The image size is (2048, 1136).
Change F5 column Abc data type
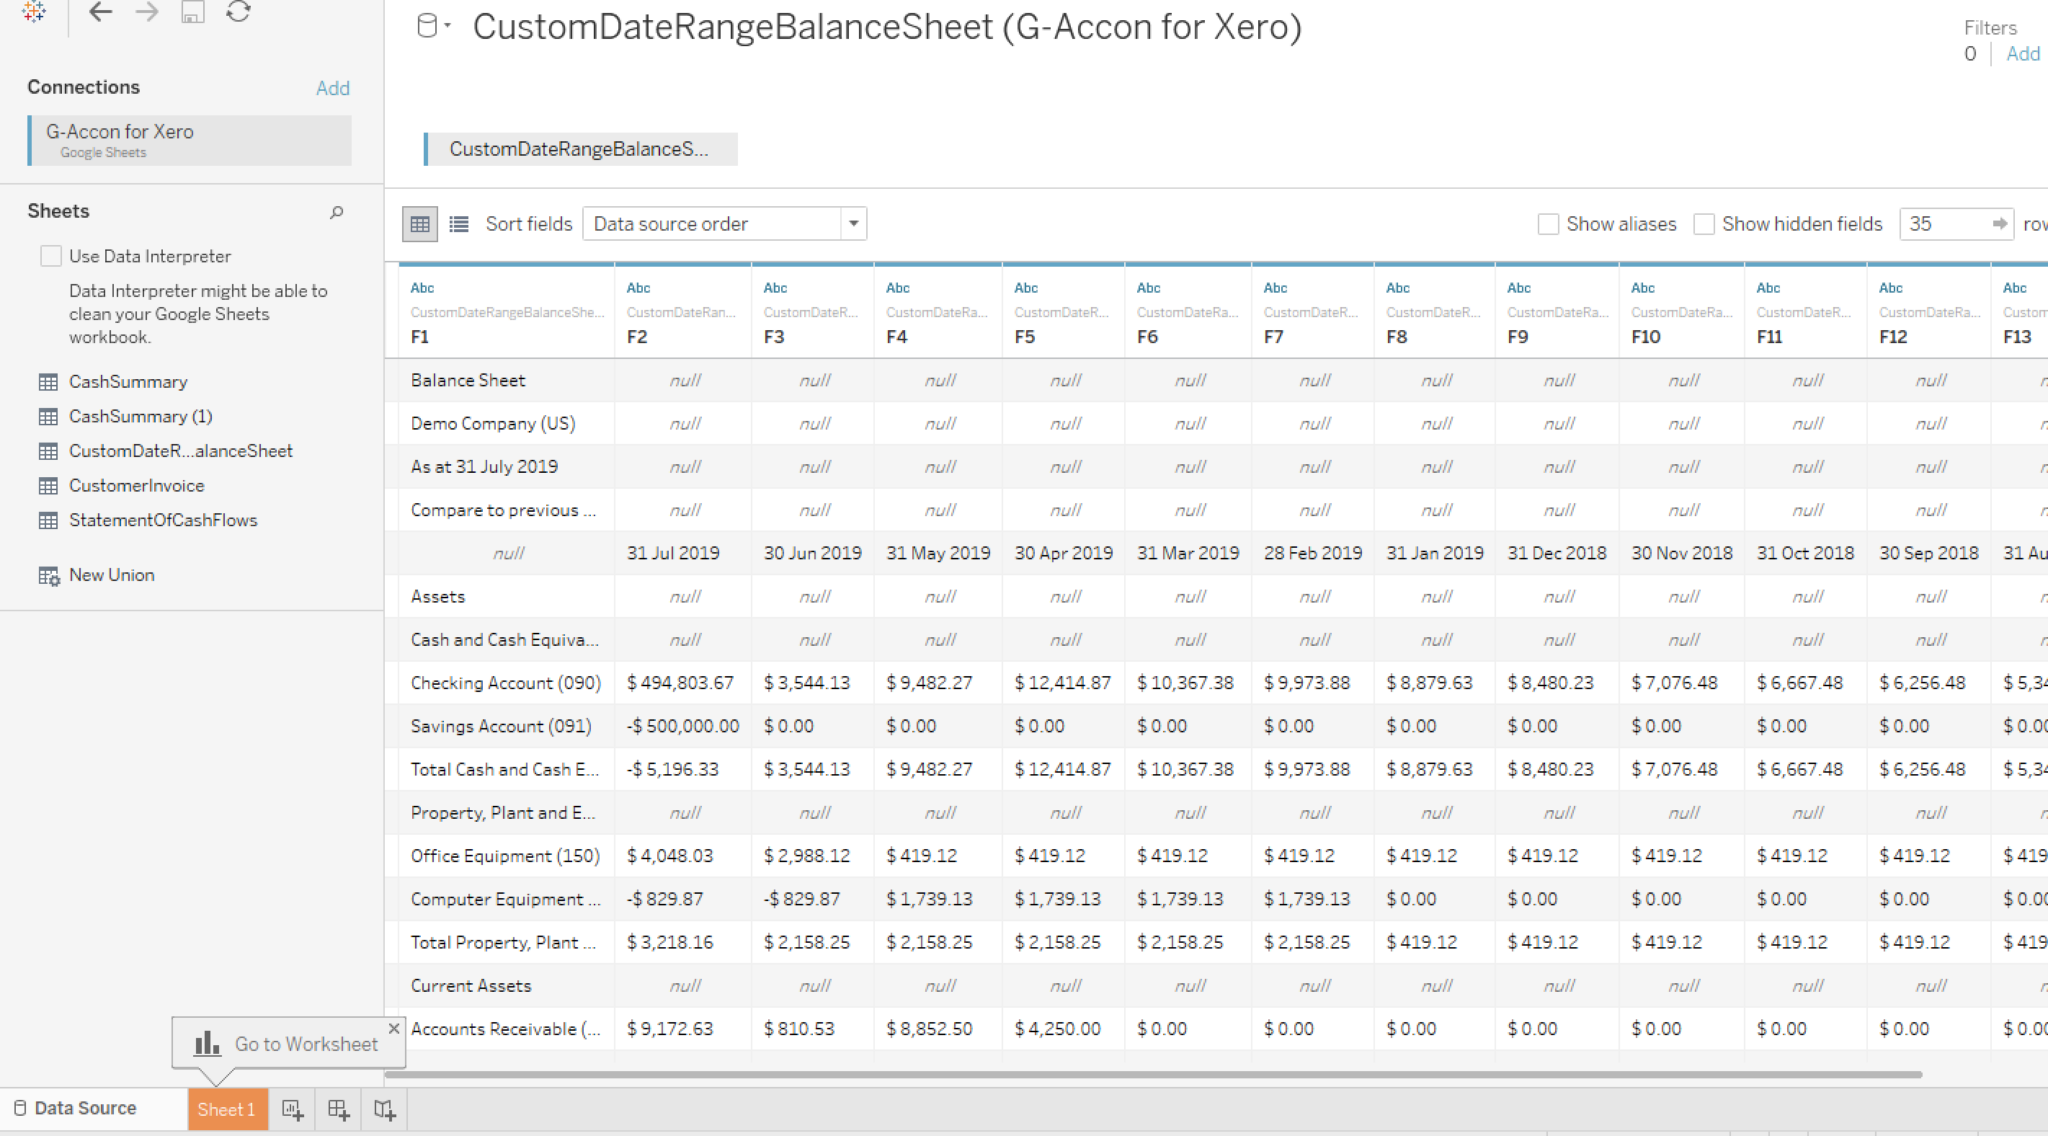[1026, 288]
